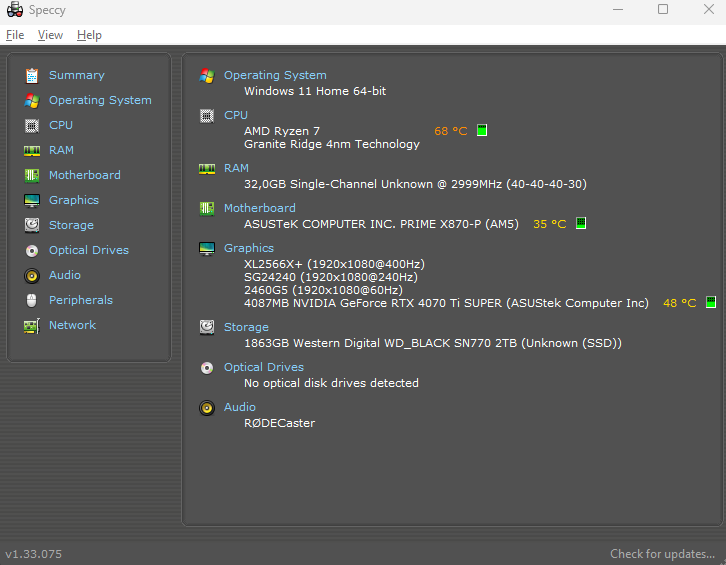Switch to the RAM section in sidebar

click(x=61, y=150)
